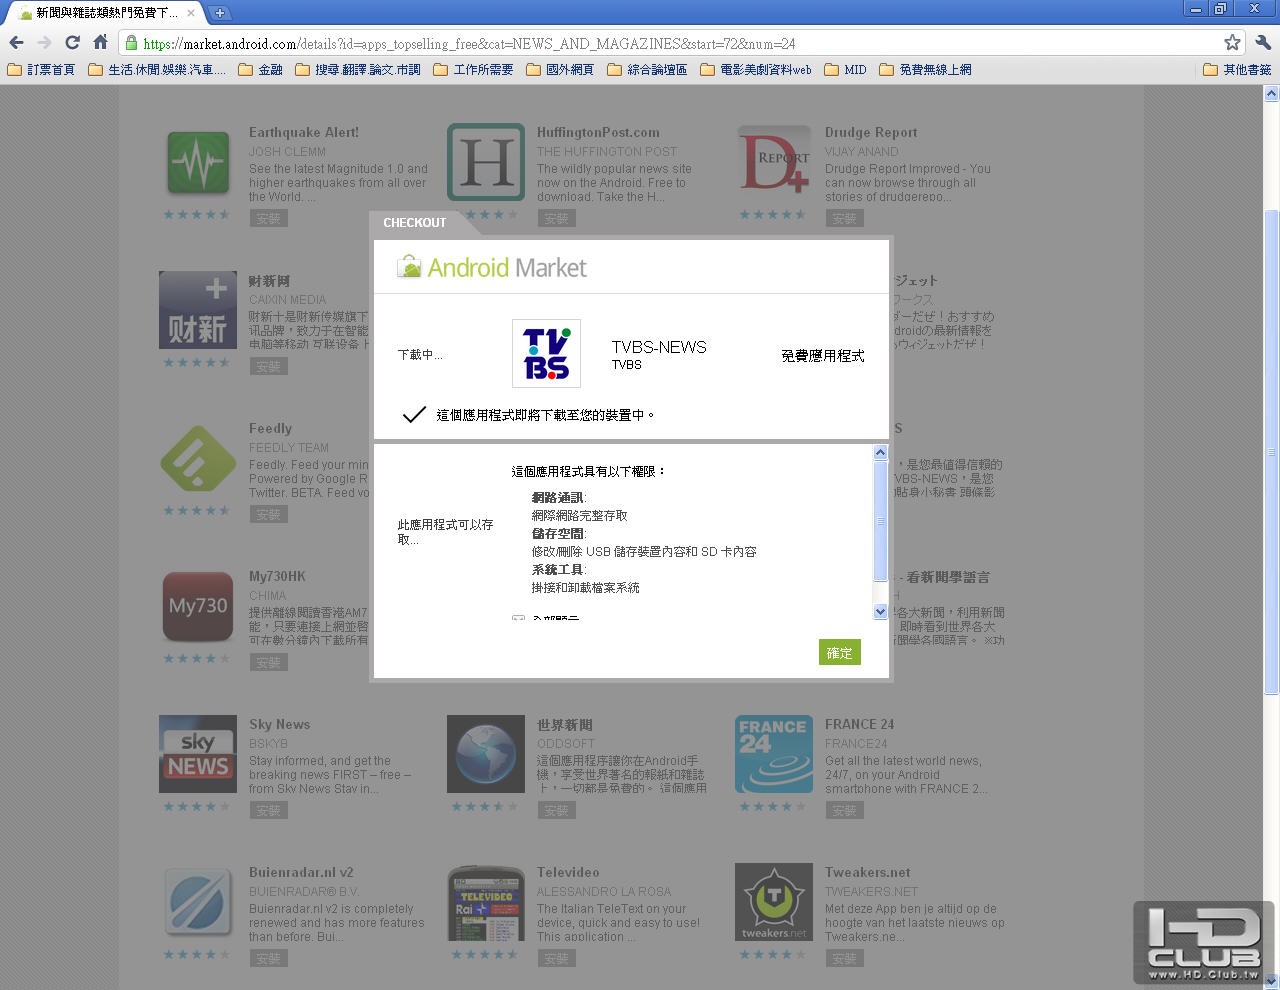The height and width of the screenshot is (990, 1280).
Task: Click the HuffingtonPost.com app icon
Action: (x=486, y=163)
